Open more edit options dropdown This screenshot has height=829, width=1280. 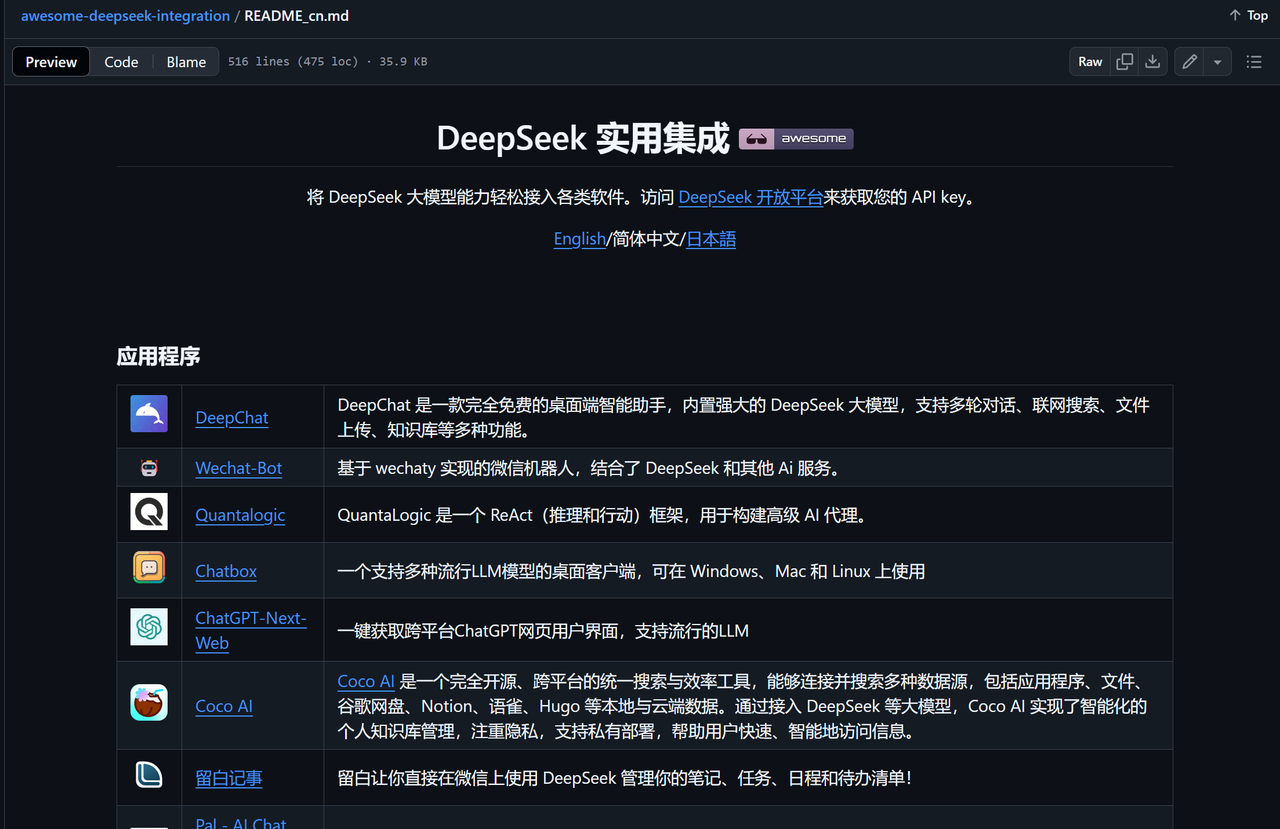point(1217,62)
